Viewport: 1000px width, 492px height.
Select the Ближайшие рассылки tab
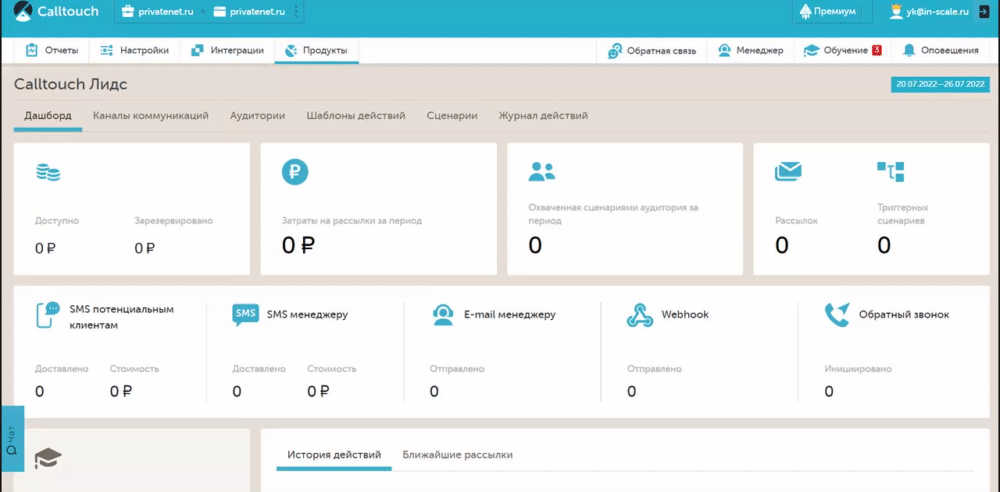(x=458, y=455)
